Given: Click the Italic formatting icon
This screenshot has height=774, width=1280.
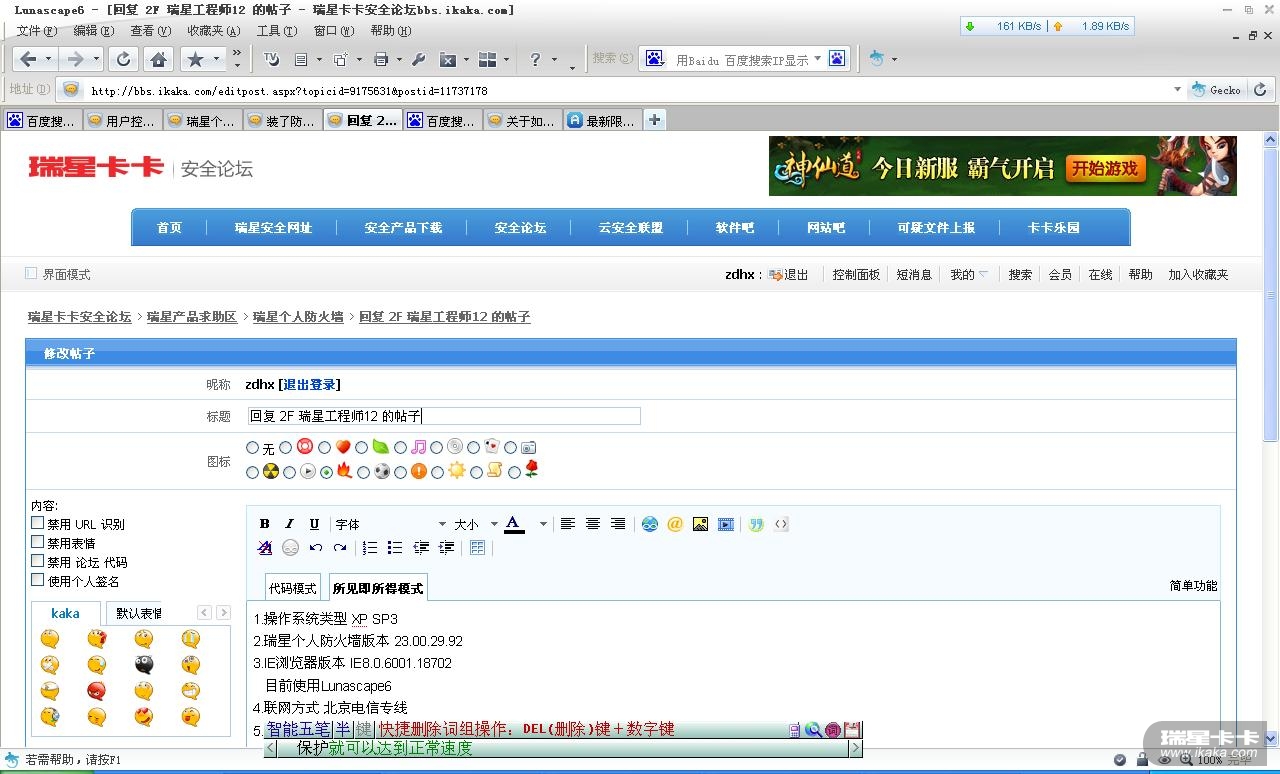Looking at the screenshot, I should click(x=290, y=524).
